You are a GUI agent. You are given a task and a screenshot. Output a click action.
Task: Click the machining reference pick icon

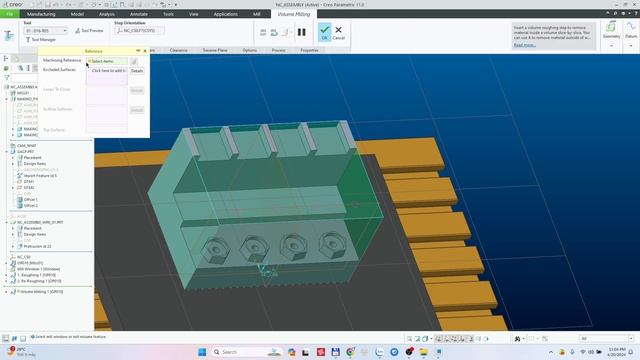133,61
